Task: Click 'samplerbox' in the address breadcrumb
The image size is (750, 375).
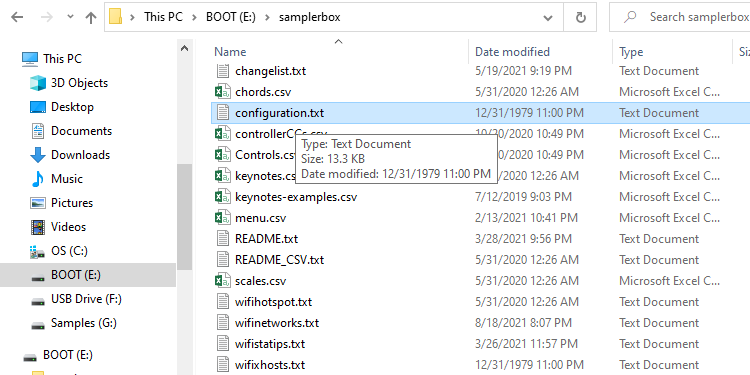Action: pos(309,17)
